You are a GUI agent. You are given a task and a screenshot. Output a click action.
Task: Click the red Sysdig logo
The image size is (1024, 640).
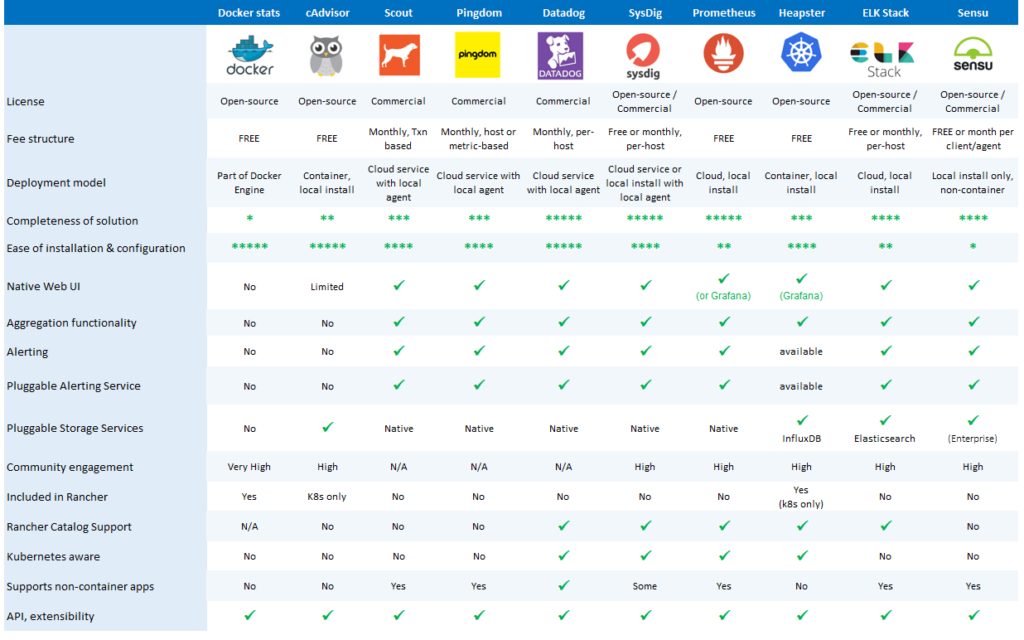pos(644,56)
